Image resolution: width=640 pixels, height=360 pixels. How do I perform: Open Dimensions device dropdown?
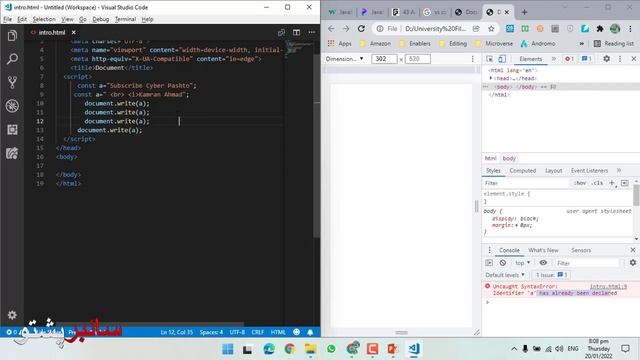[344, 59]
